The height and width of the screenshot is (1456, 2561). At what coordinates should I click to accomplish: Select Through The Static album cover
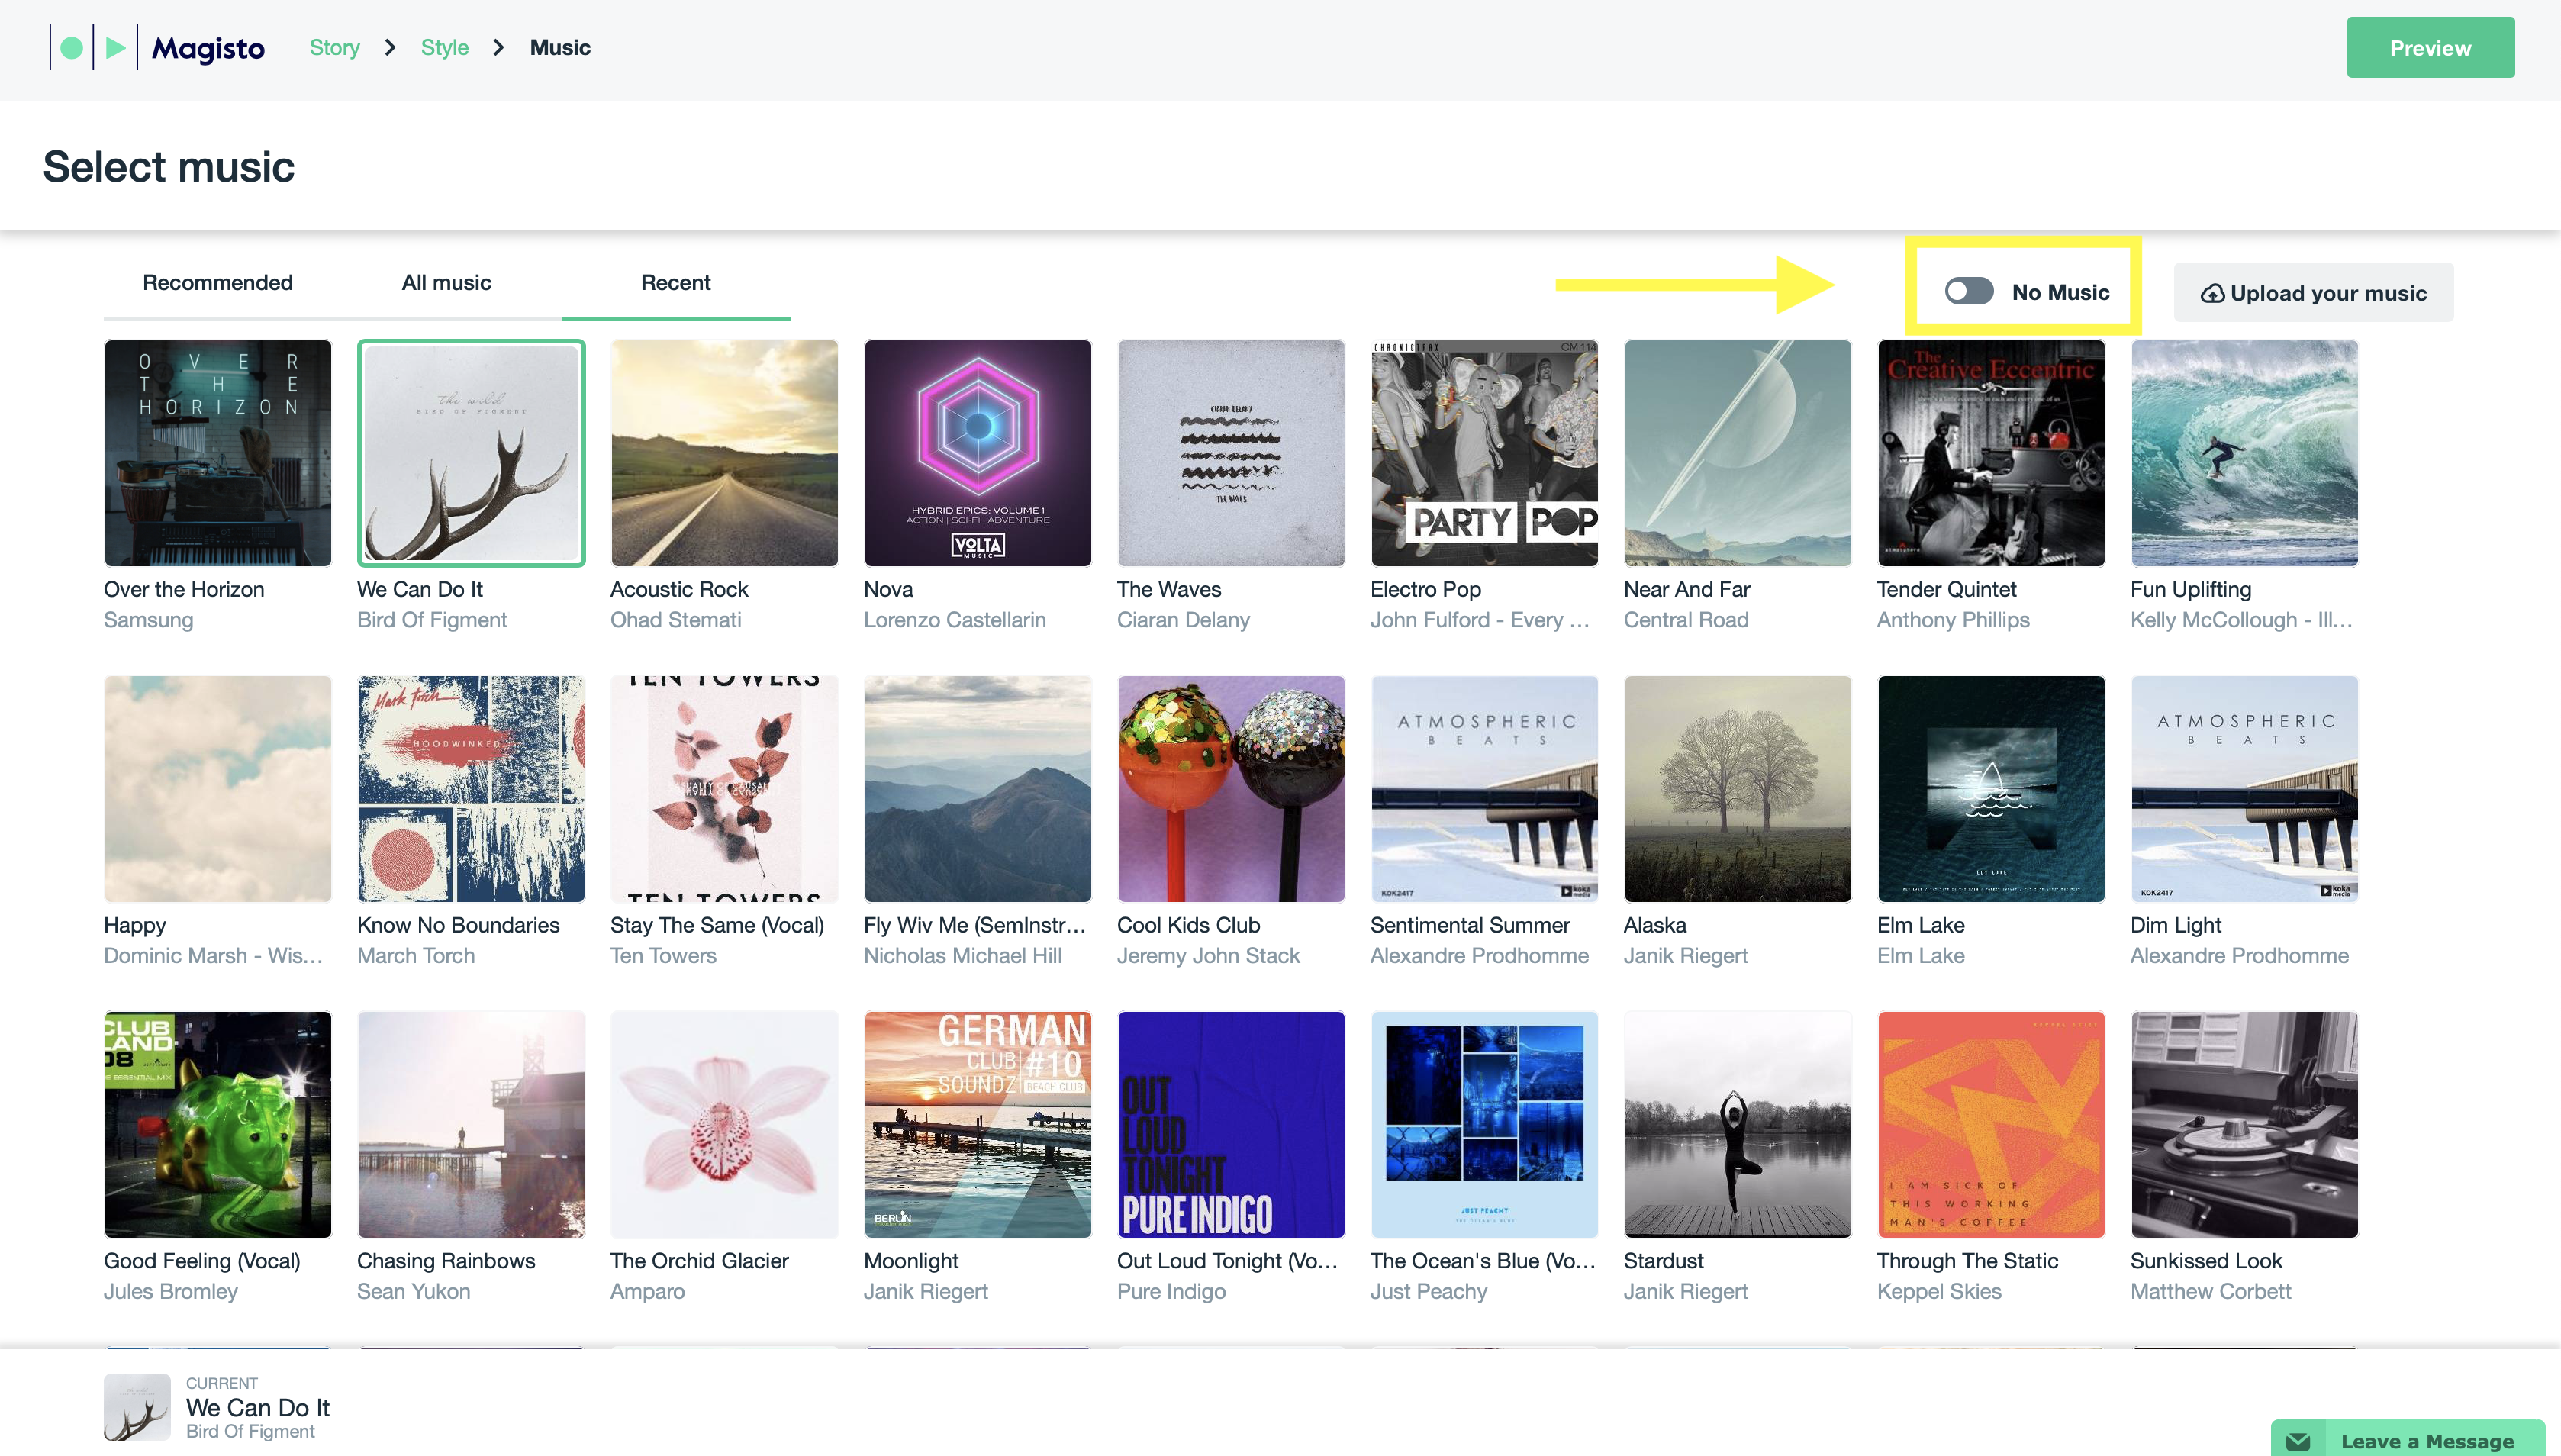pos(1991,1125)
